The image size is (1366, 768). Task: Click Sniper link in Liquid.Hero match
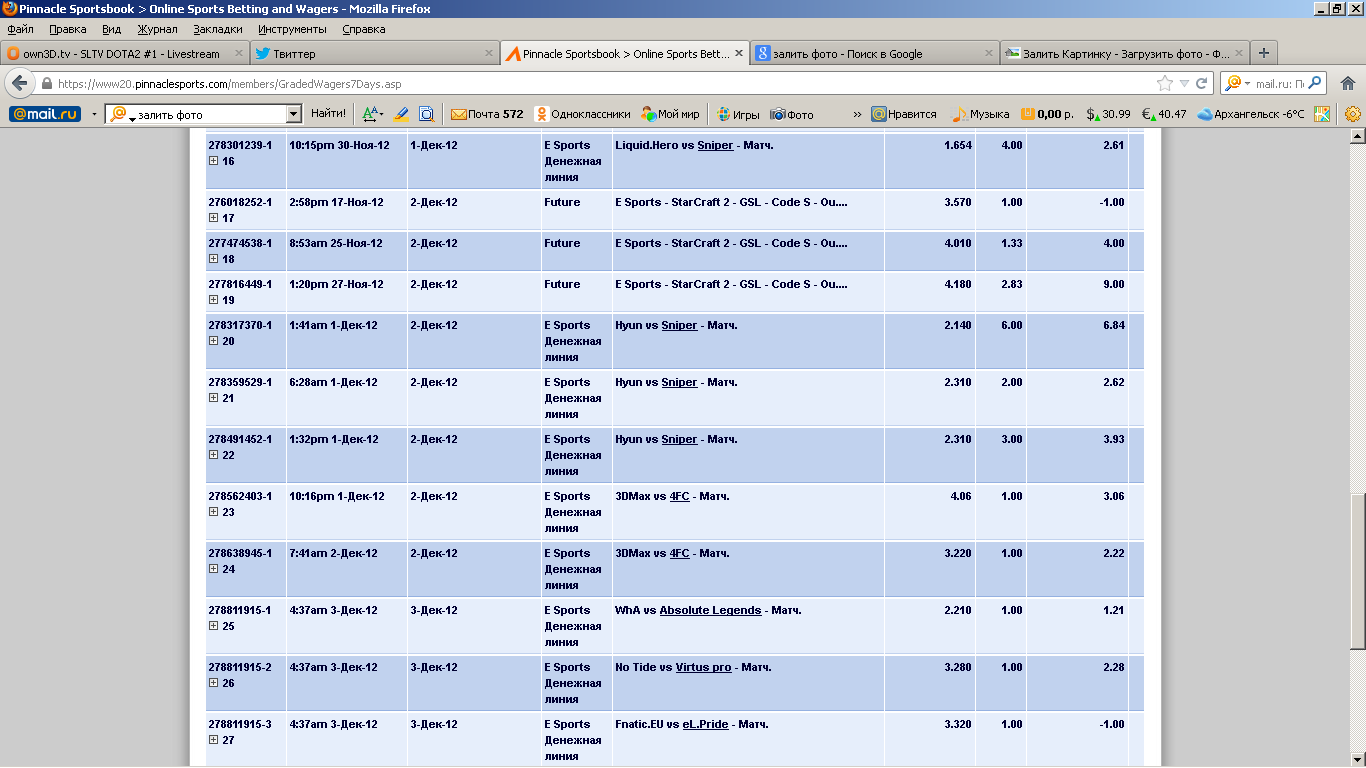(x=715, y=146)
